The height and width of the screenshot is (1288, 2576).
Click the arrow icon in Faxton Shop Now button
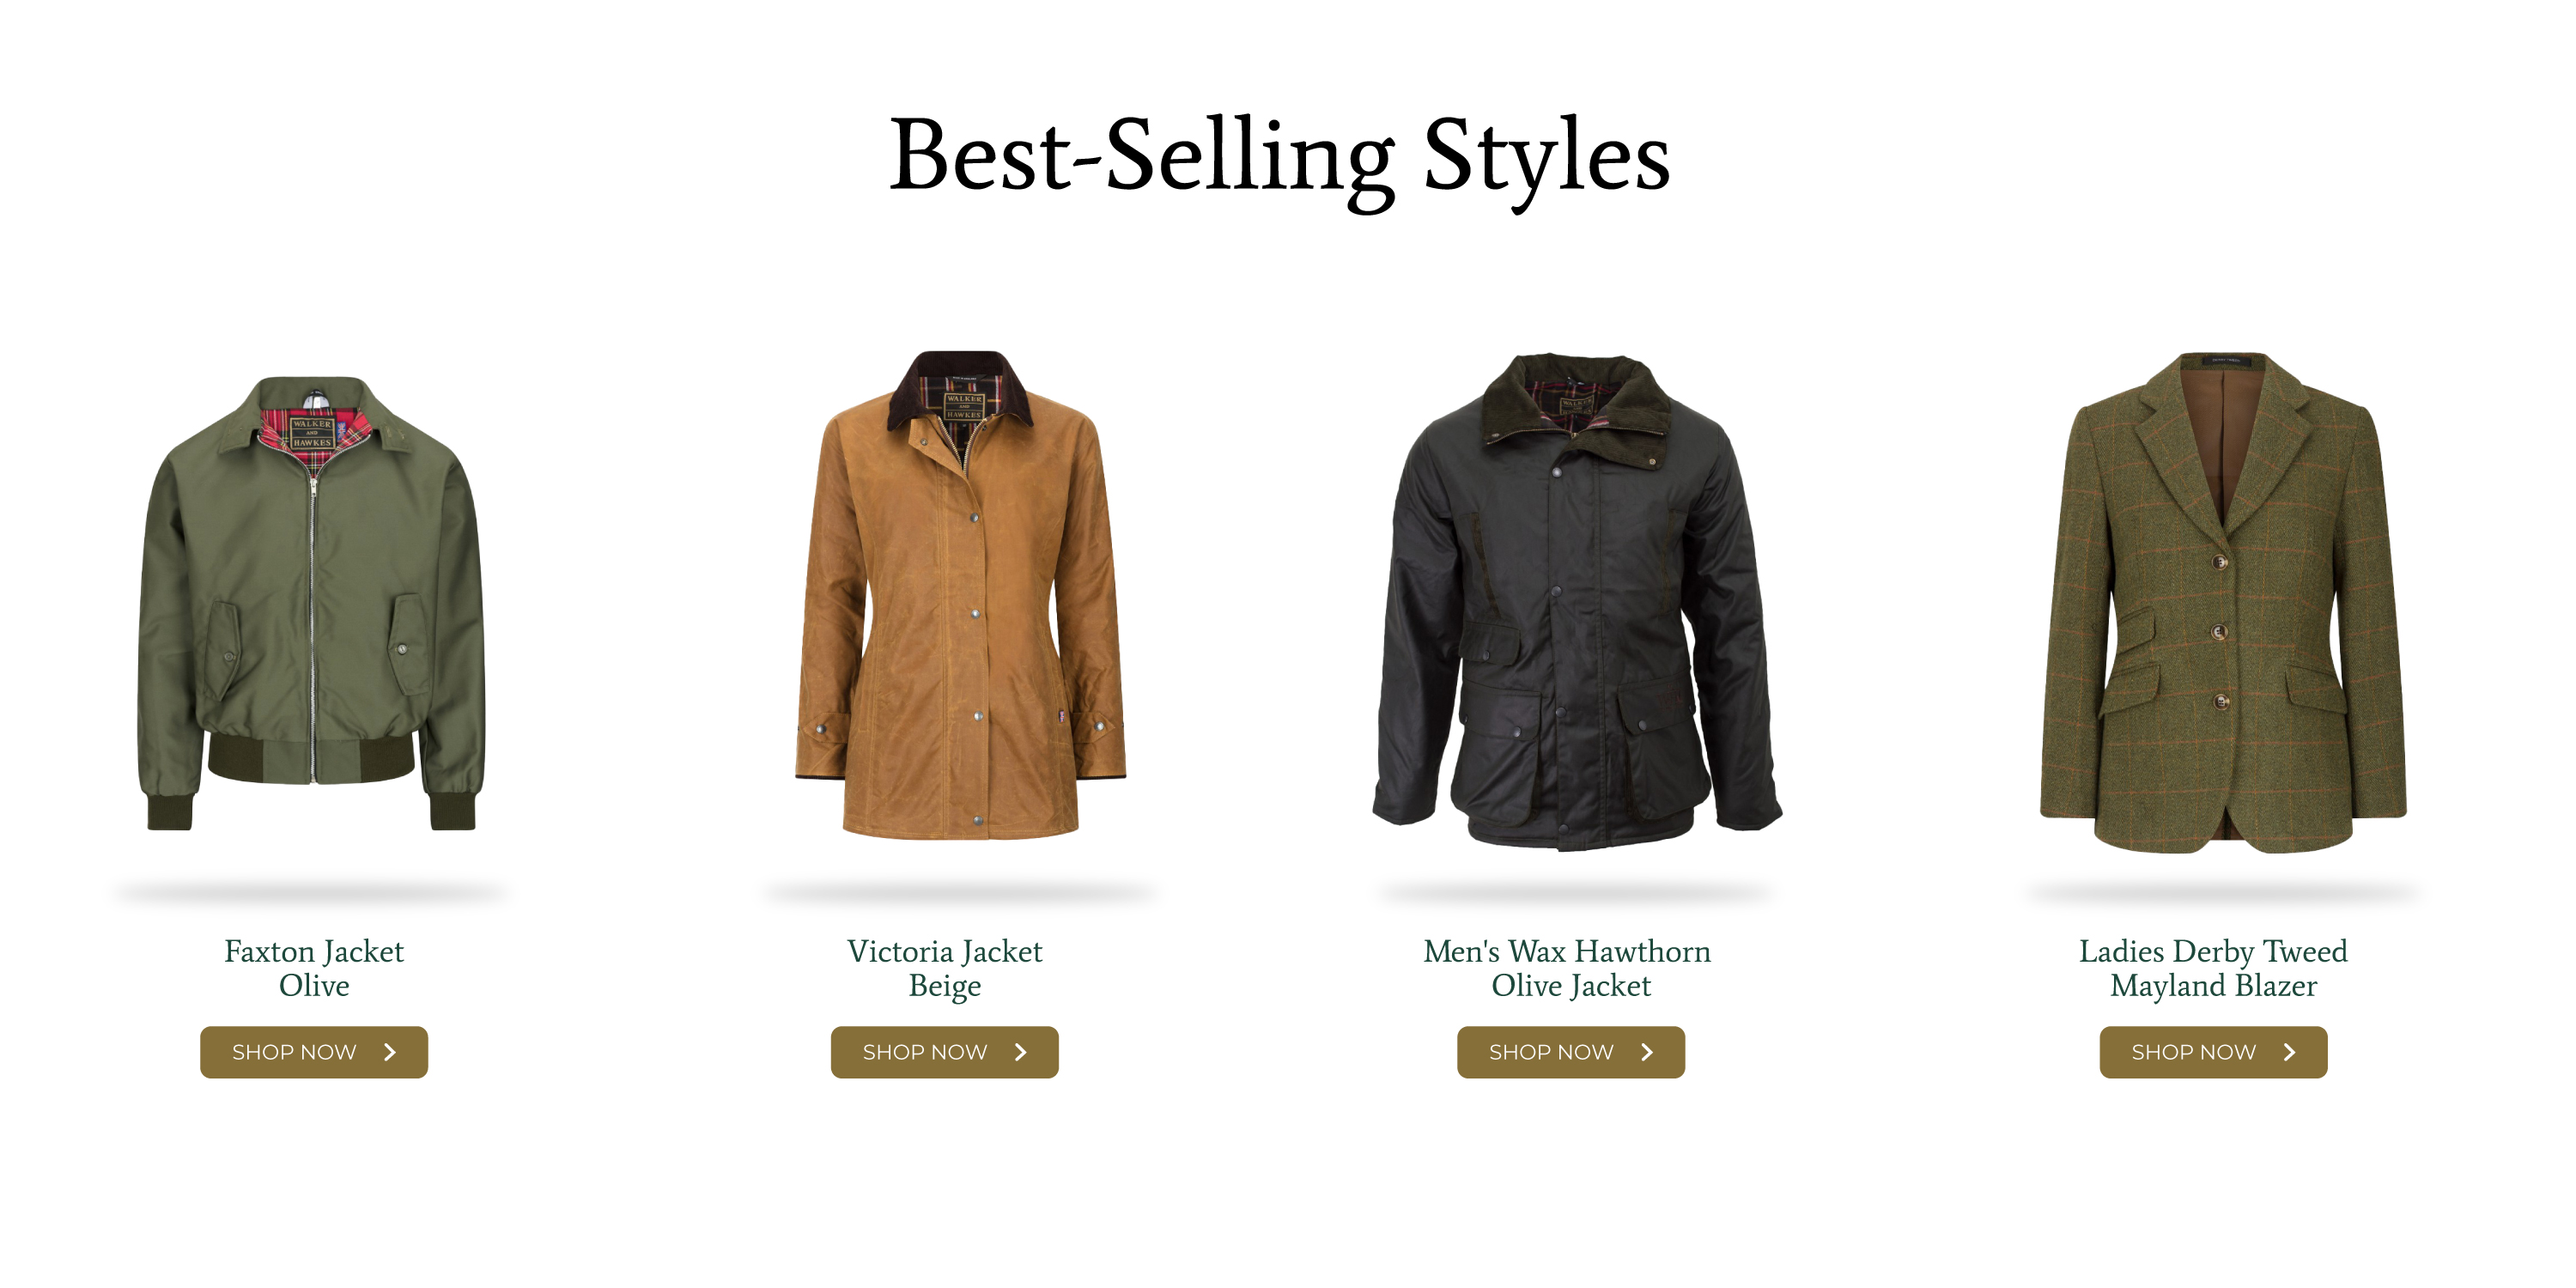(390, 1052)
